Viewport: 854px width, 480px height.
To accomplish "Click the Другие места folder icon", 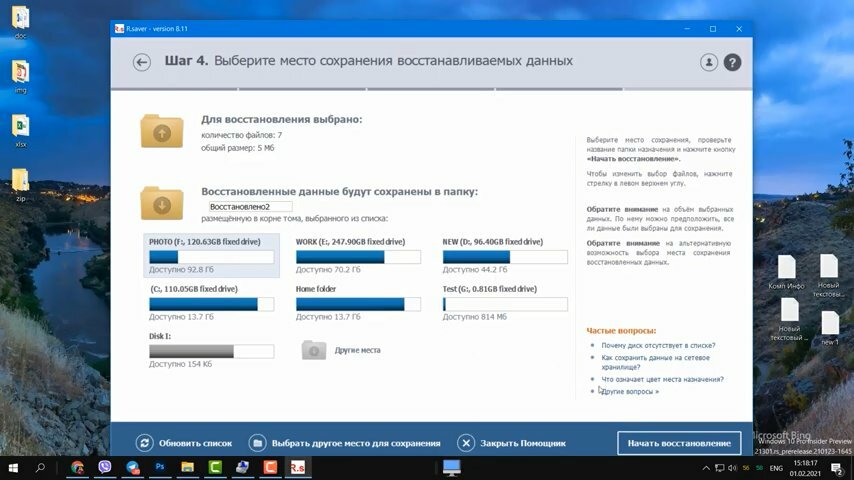I will (314, 350).
